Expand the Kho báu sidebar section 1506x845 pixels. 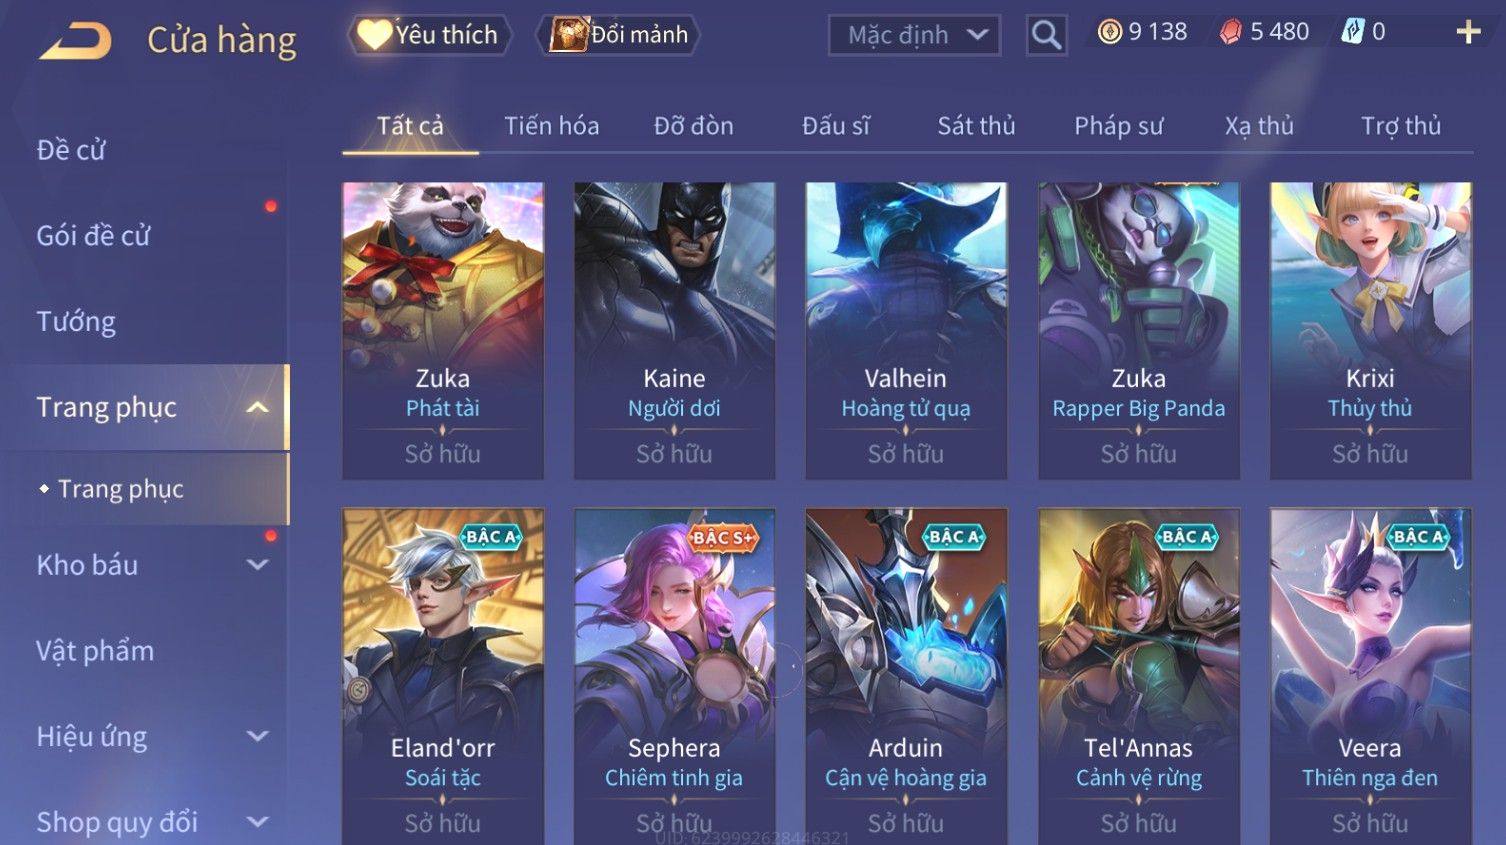(257, 565)
